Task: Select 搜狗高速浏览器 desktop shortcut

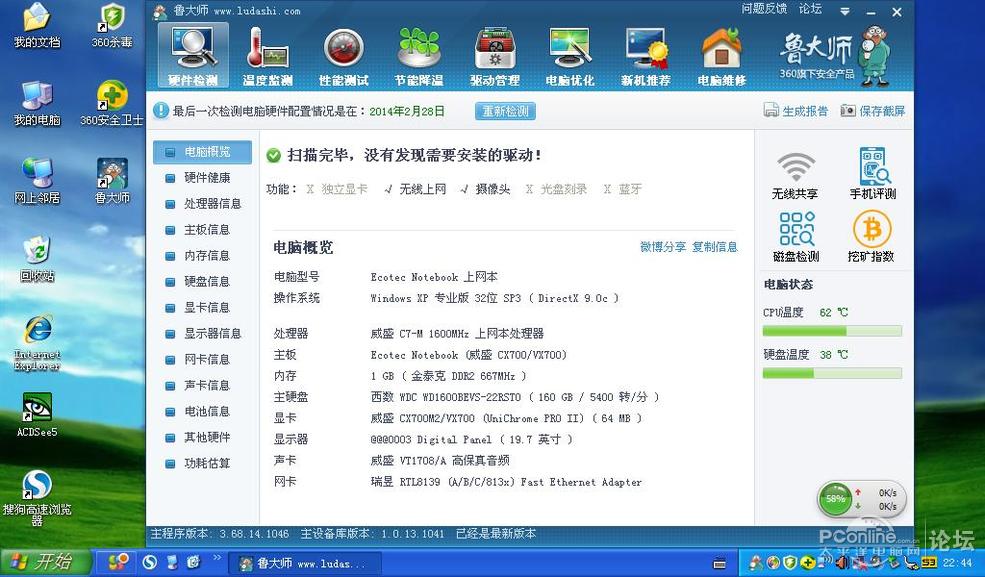Action: 37,498
